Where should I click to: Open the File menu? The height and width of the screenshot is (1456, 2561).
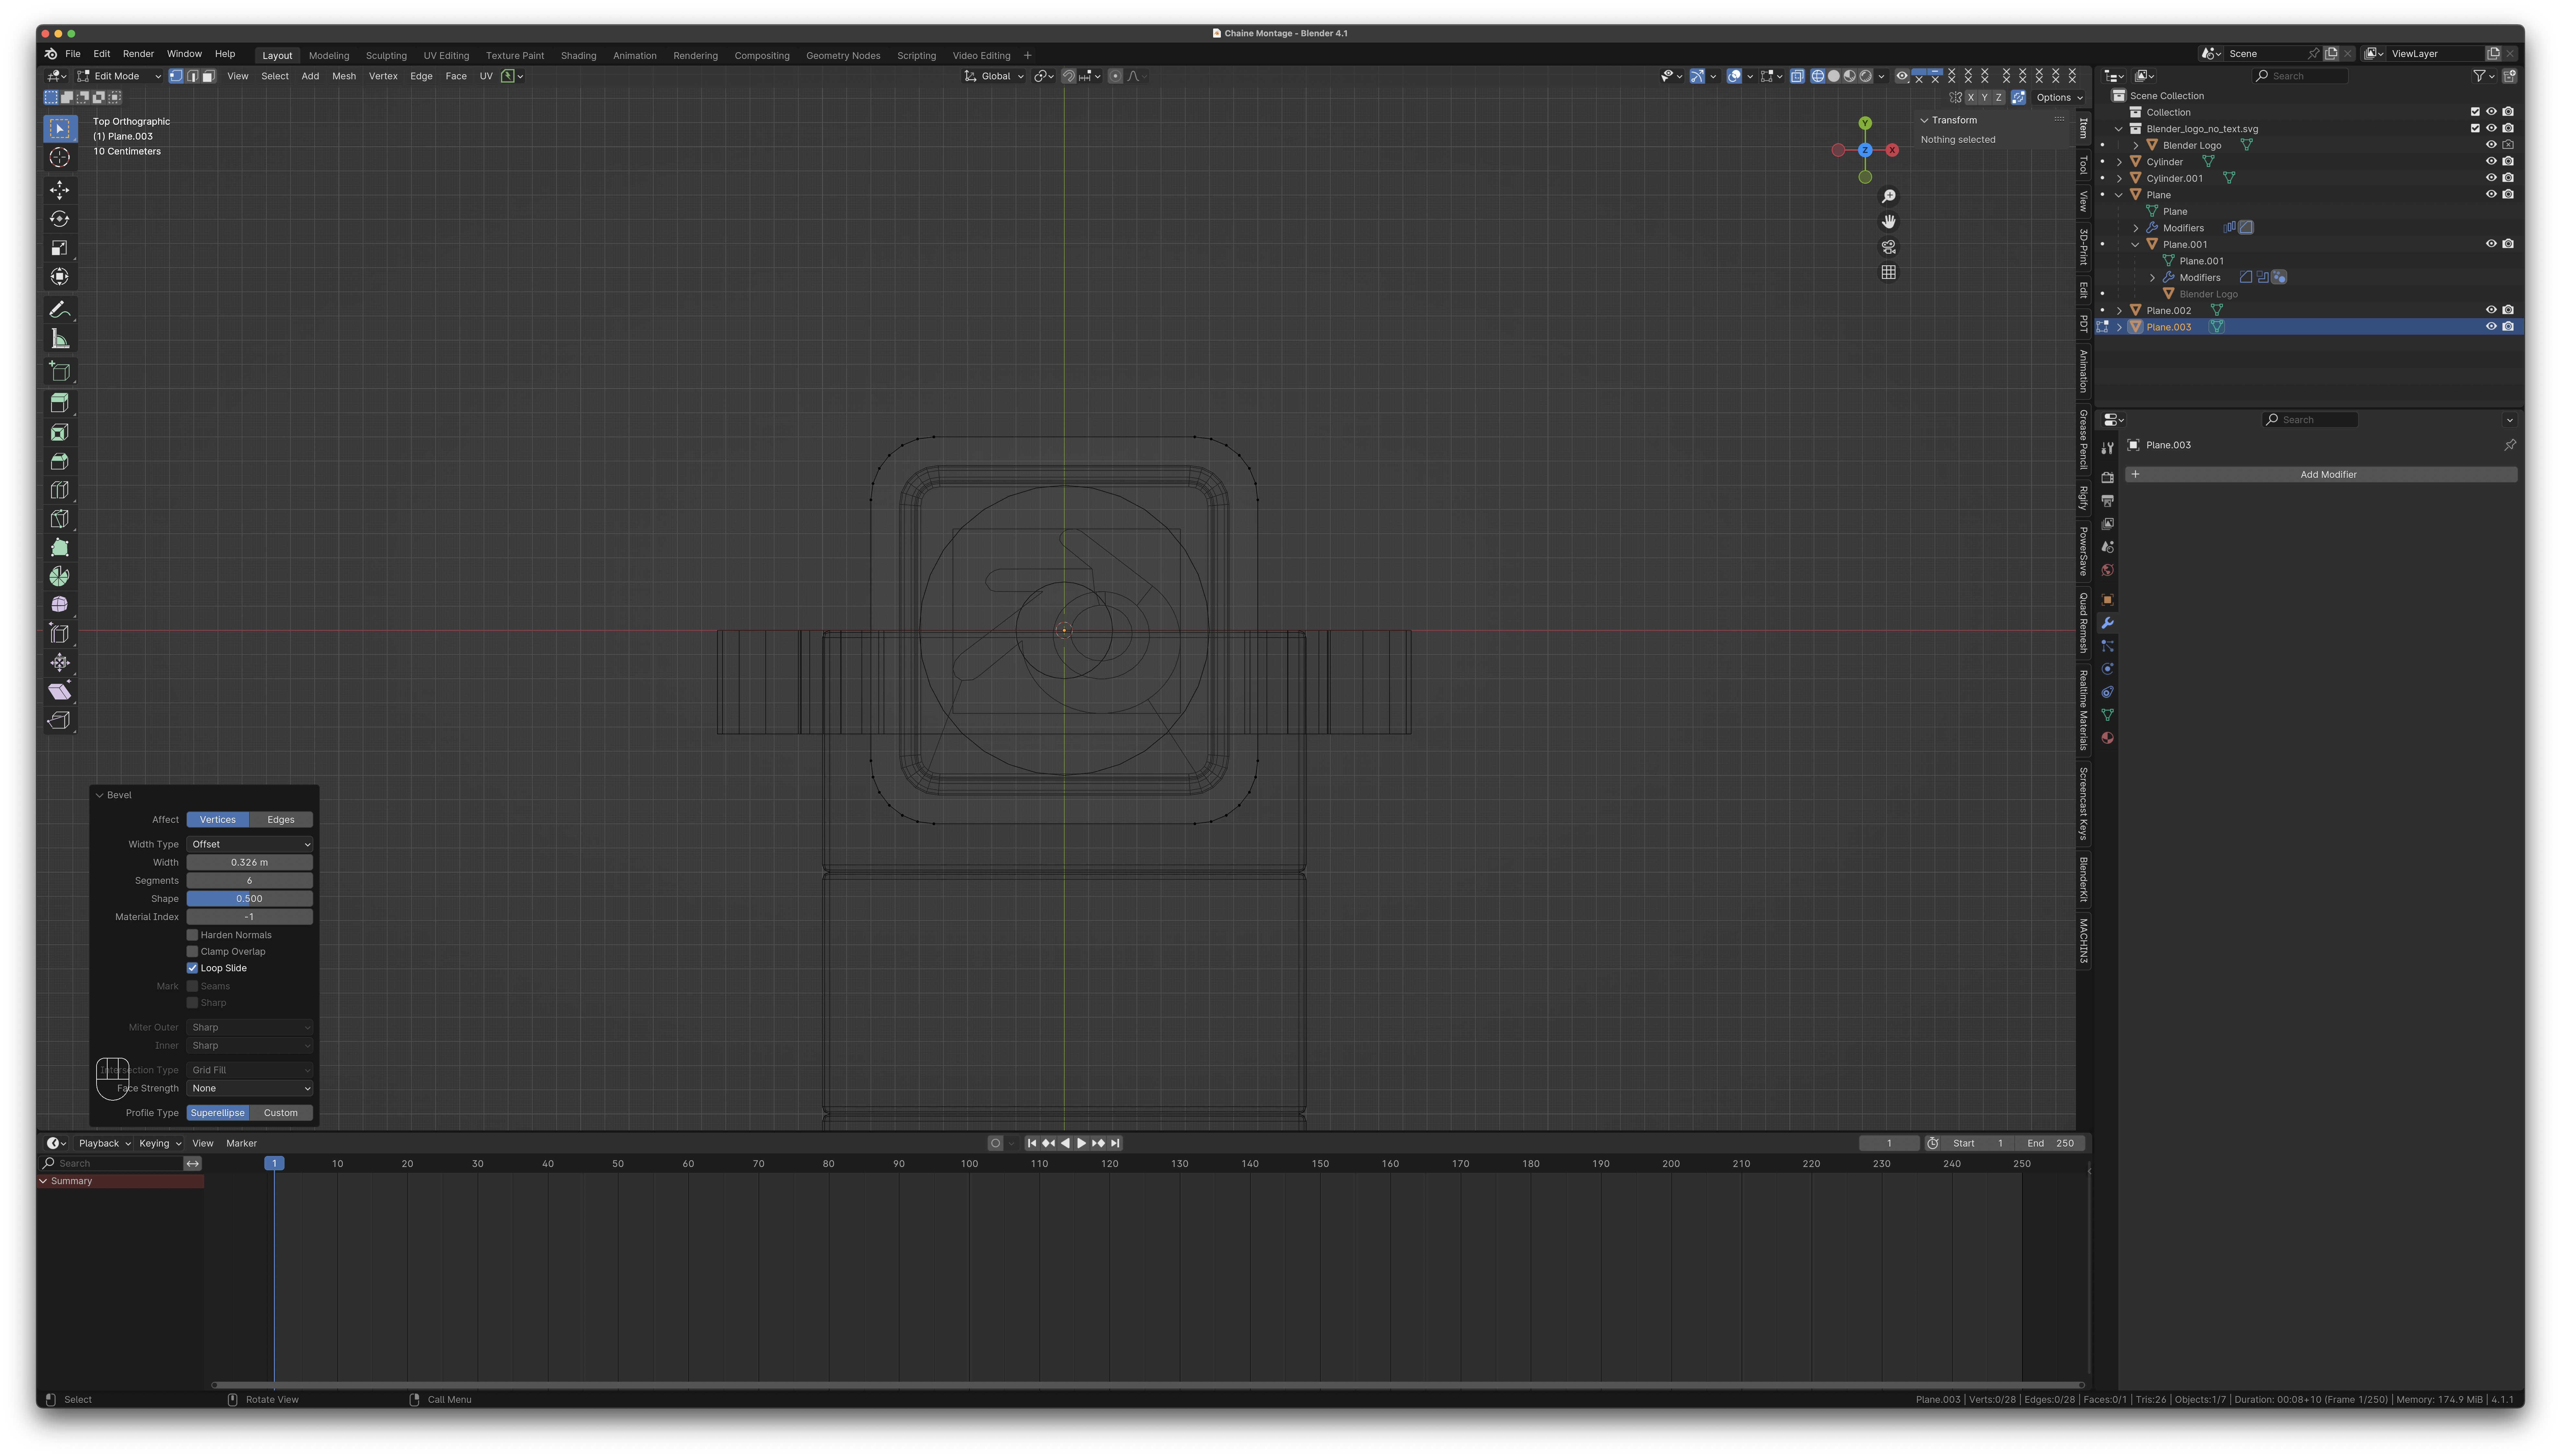[x=73, y=54]
